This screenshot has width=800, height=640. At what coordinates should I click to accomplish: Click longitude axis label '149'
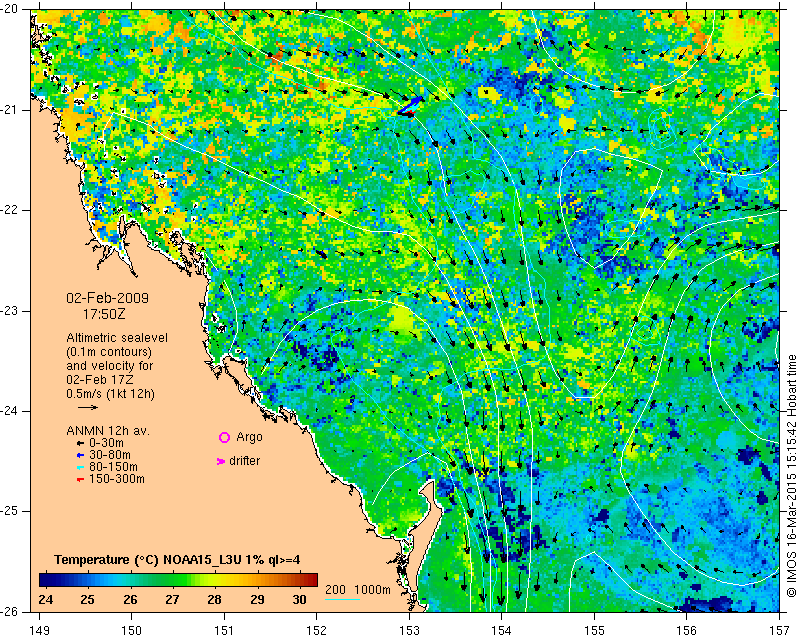(x=39, y=631)
